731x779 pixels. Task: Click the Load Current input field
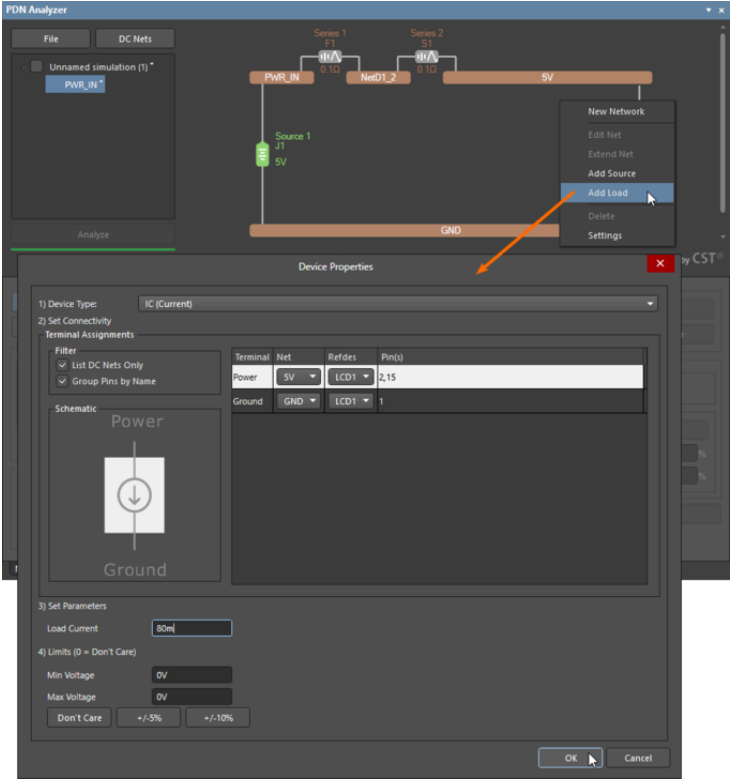[192, 628]
